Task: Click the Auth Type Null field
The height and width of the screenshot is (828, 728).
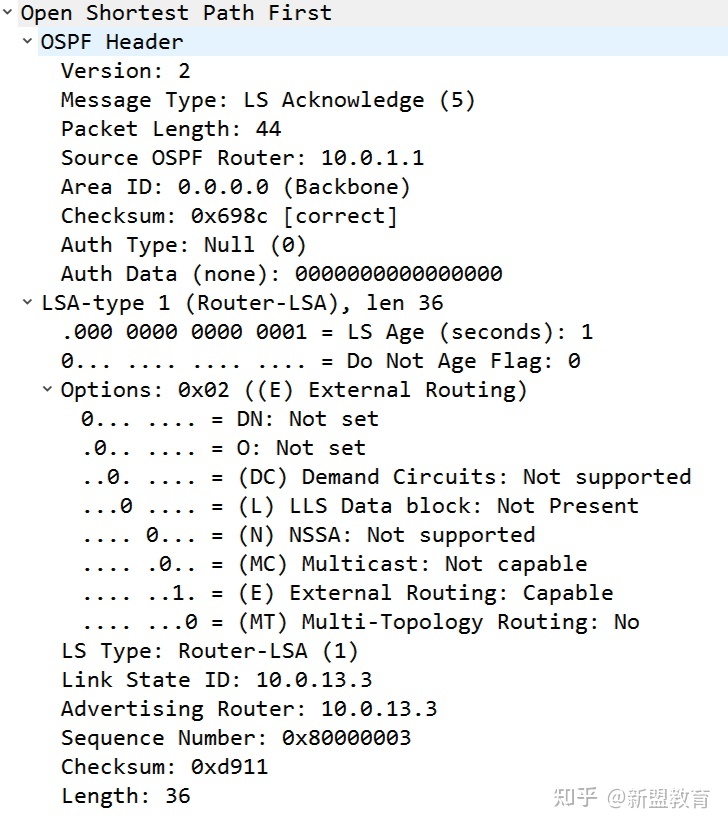Action: [x=183, y=245]
